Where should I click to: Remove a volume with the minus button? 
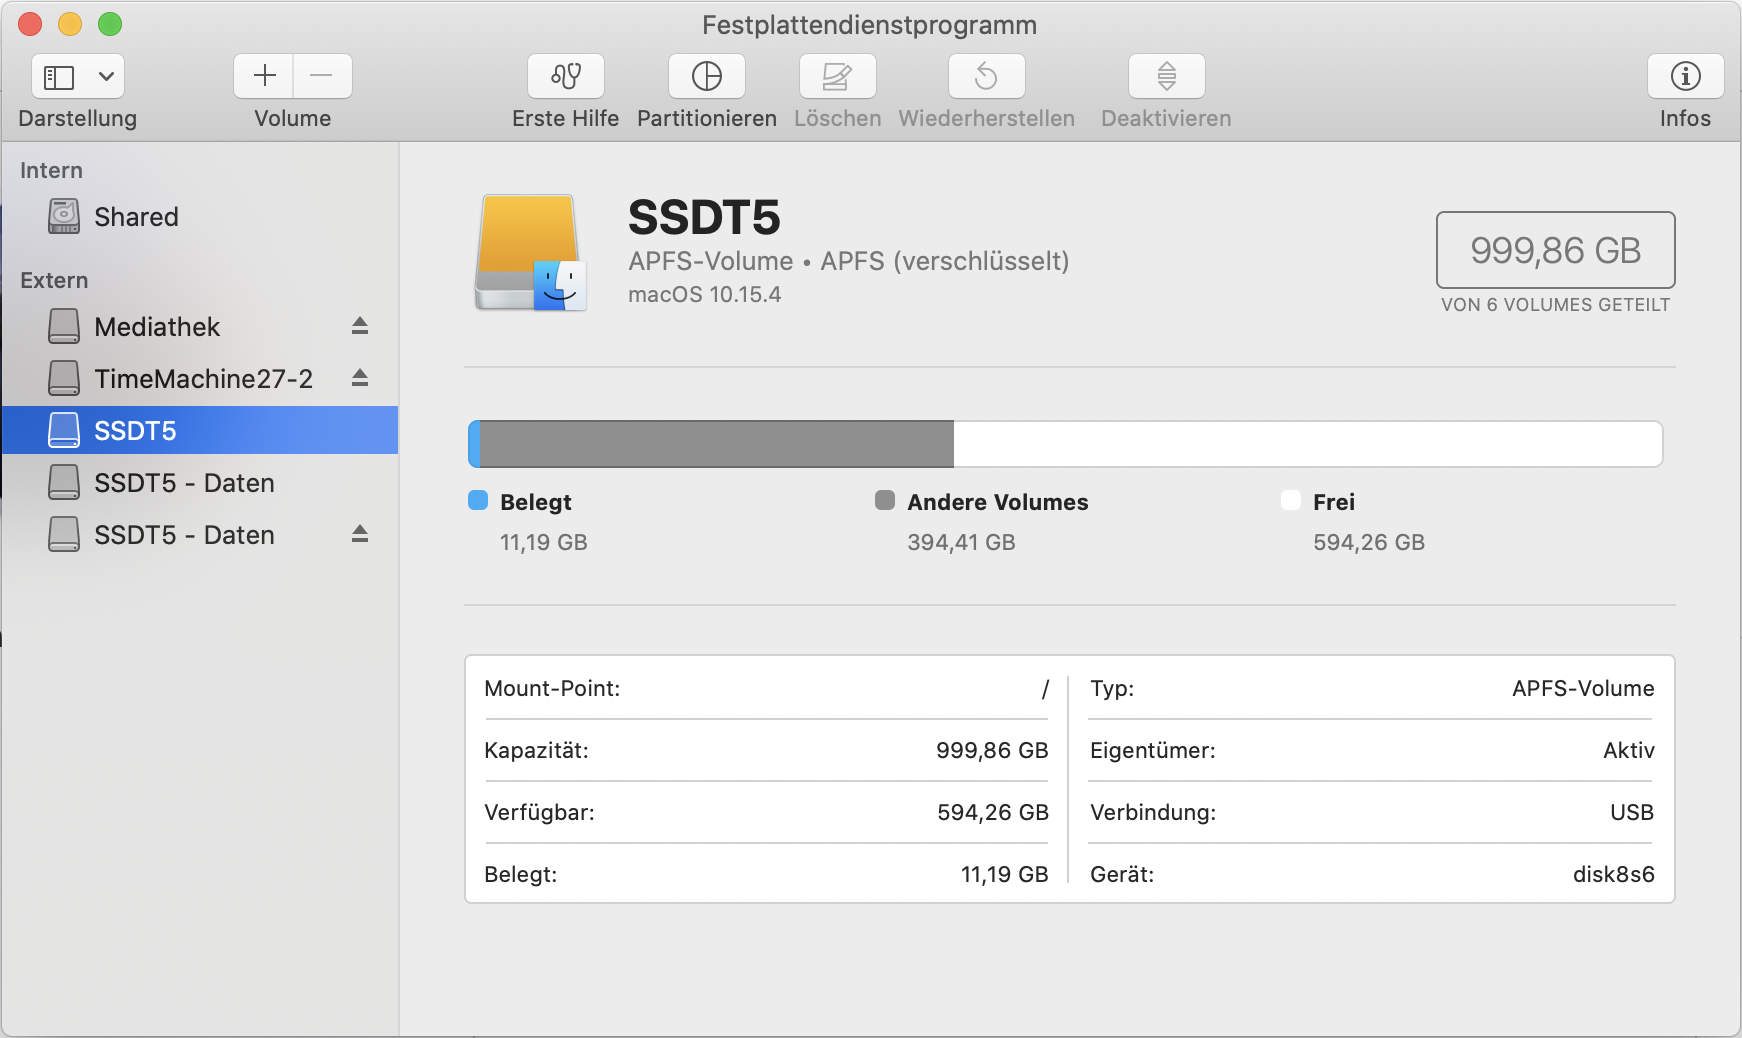[x=322, y=77]
